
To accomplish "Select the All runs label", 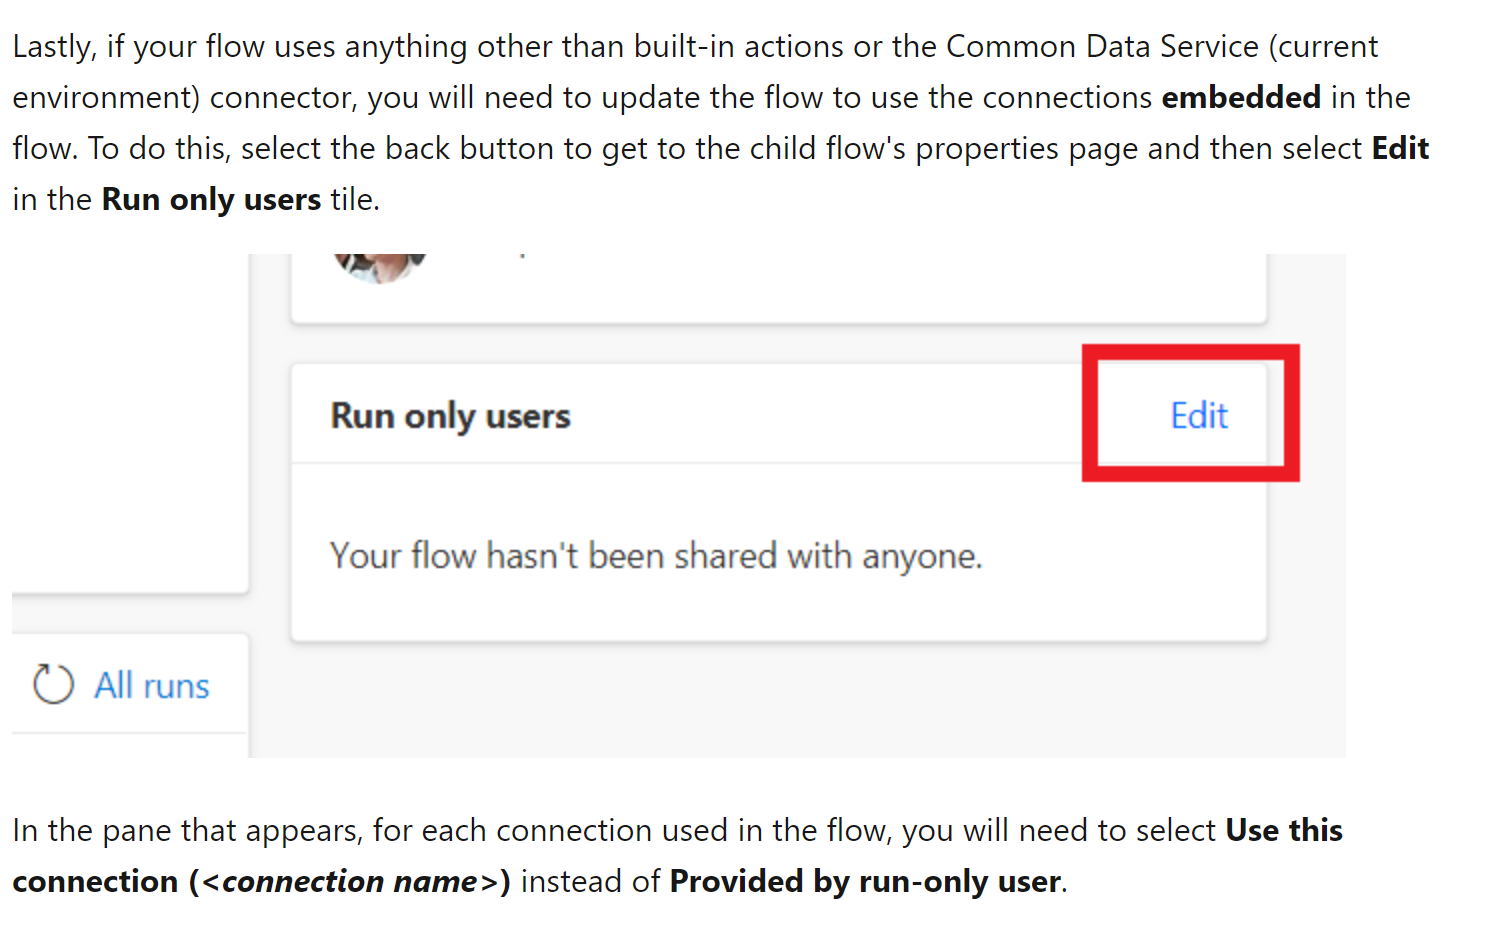I will [151, 685].
